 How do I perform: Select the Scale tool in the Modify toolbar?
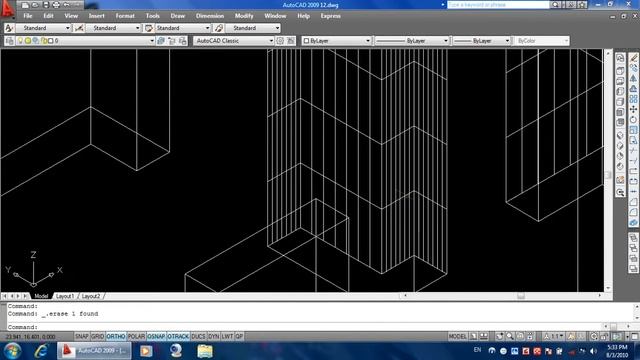633,130
